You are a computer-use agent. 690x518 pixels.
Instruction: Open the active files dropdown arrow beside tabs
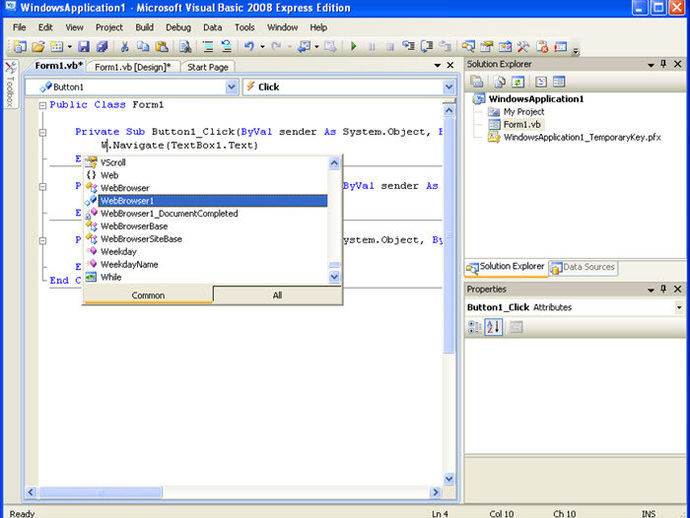[437, 66]
